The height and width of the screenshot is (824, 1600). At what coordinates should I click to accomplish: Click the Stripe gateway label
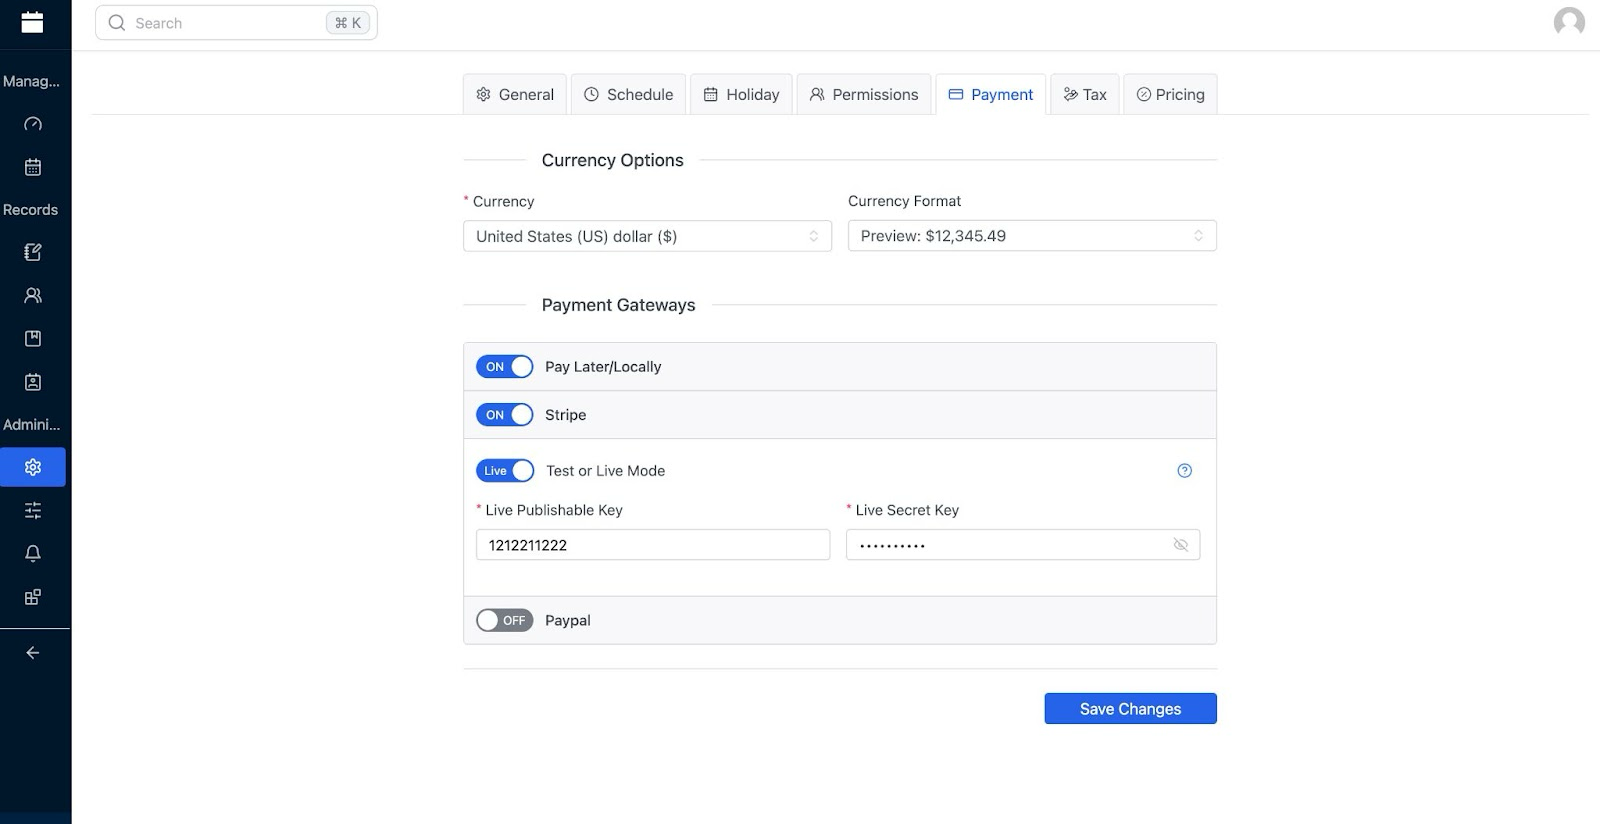(566, 415)
